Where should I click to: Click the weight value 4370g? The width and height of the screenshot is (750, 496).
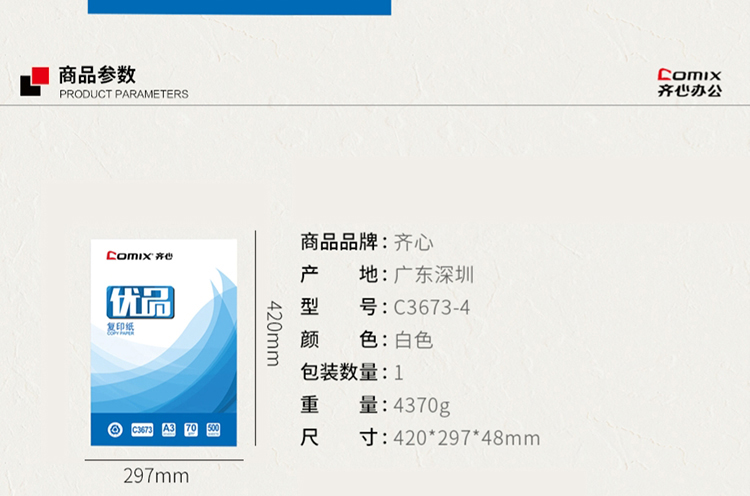(x=422, y=405)
